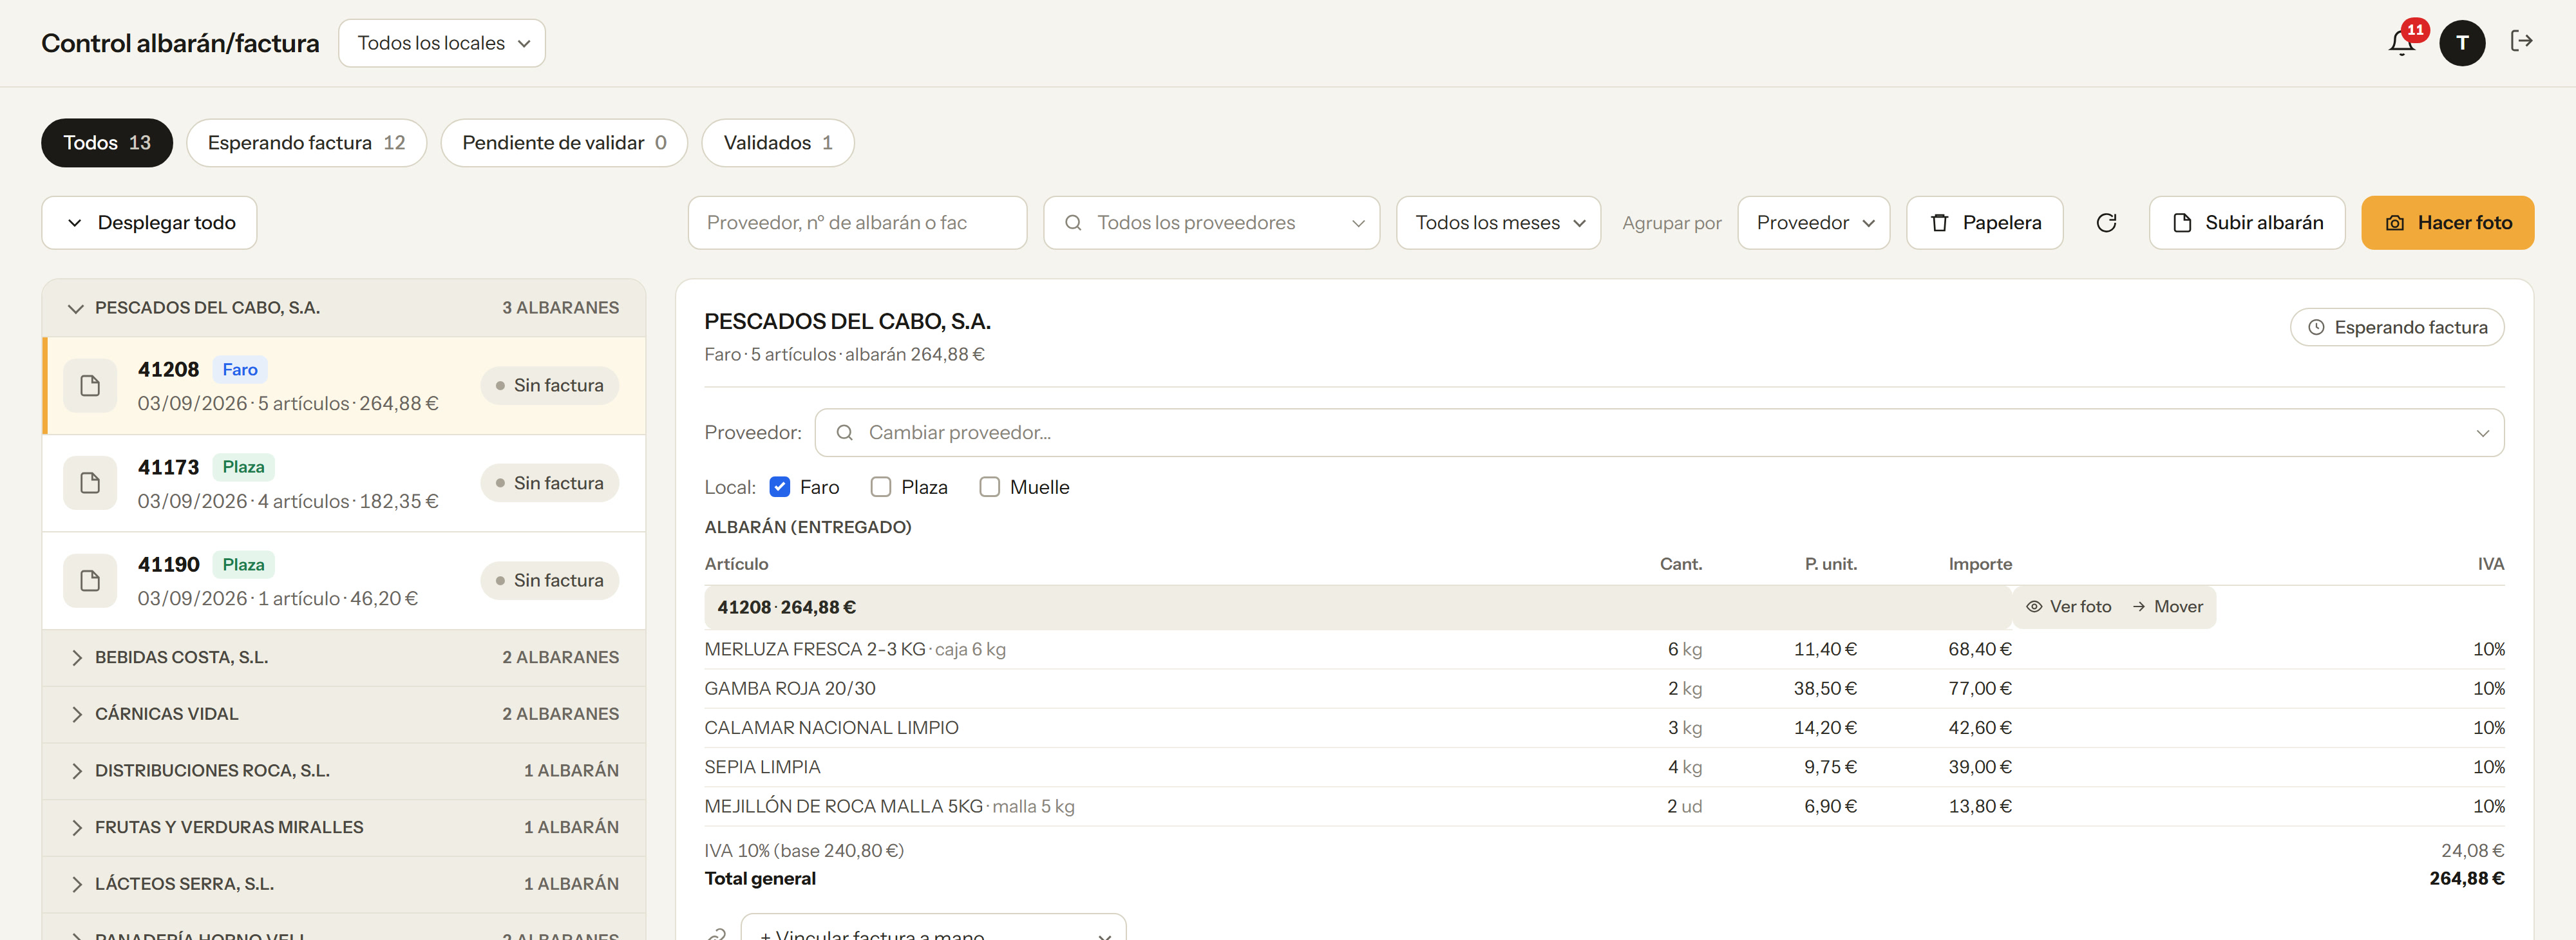The image size is (2576, 940).
Task: Click the proveedor/albarán search field
Action: click(857, 223)
